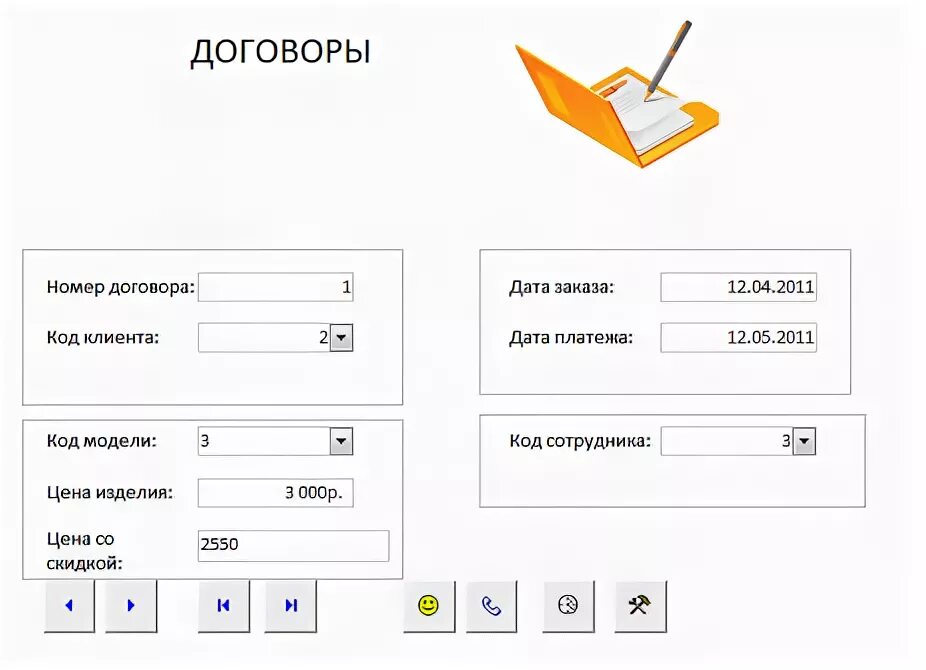
Task: Click the Дата платежа date field
Action: 738,337
